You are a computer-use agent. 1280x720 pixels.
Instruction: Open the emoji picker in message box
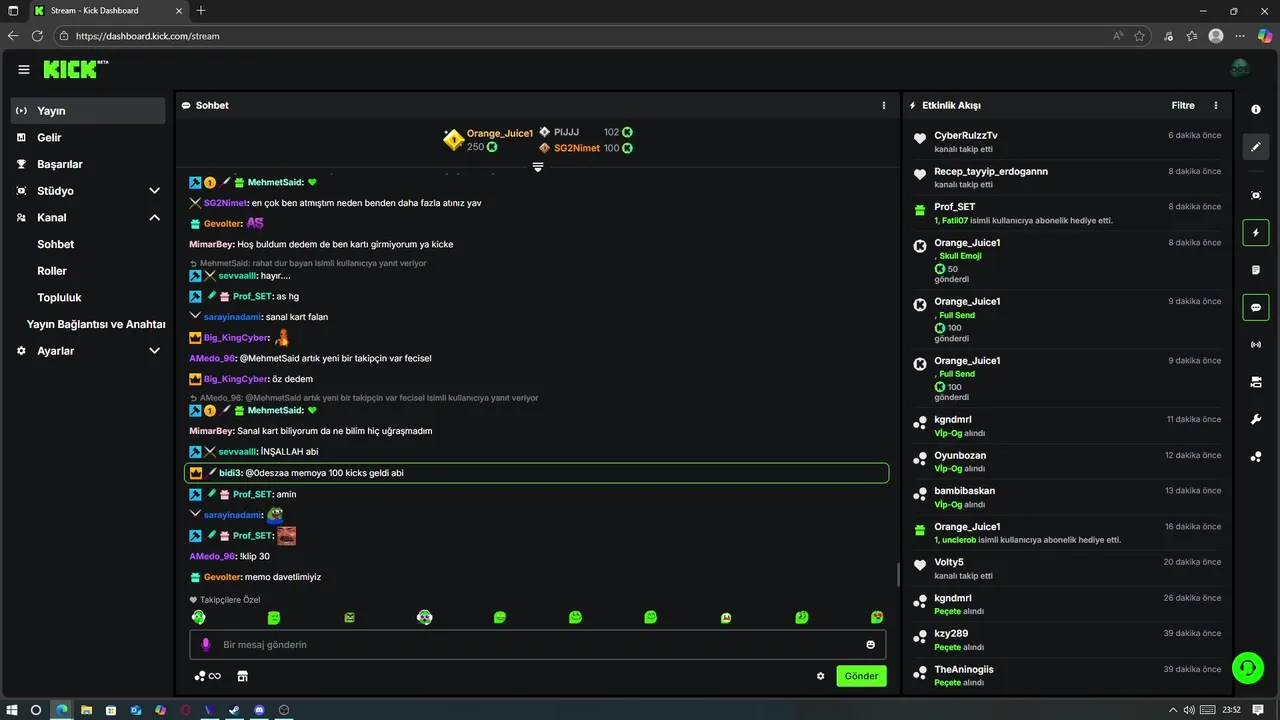tap(871, 645)
